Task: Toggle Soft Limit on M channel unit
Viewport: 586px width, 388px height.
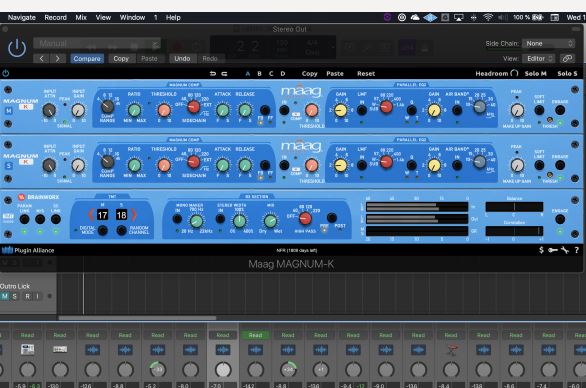Action: [539, 110]
